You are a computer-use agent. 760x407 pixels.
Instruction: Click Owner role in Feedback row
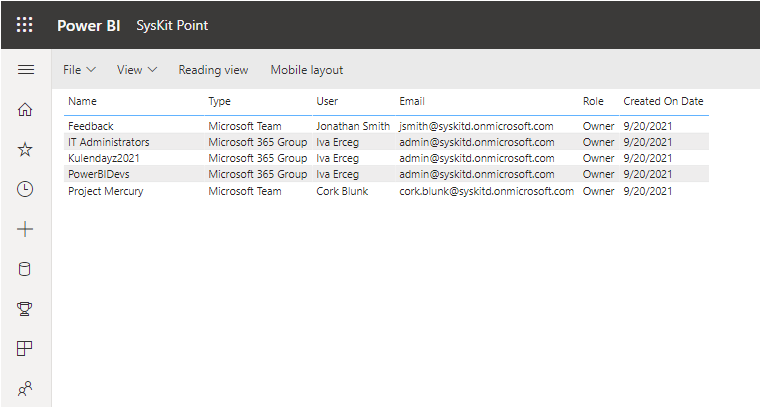[x=599, y=126]
